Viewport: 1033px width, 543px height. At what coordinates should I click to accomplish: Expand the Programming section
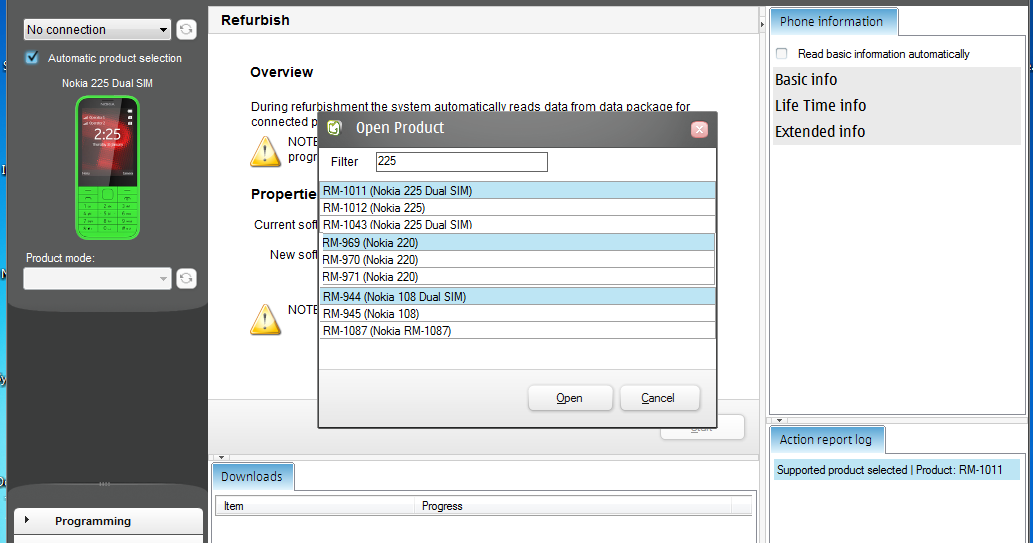[x=109, y=521]
